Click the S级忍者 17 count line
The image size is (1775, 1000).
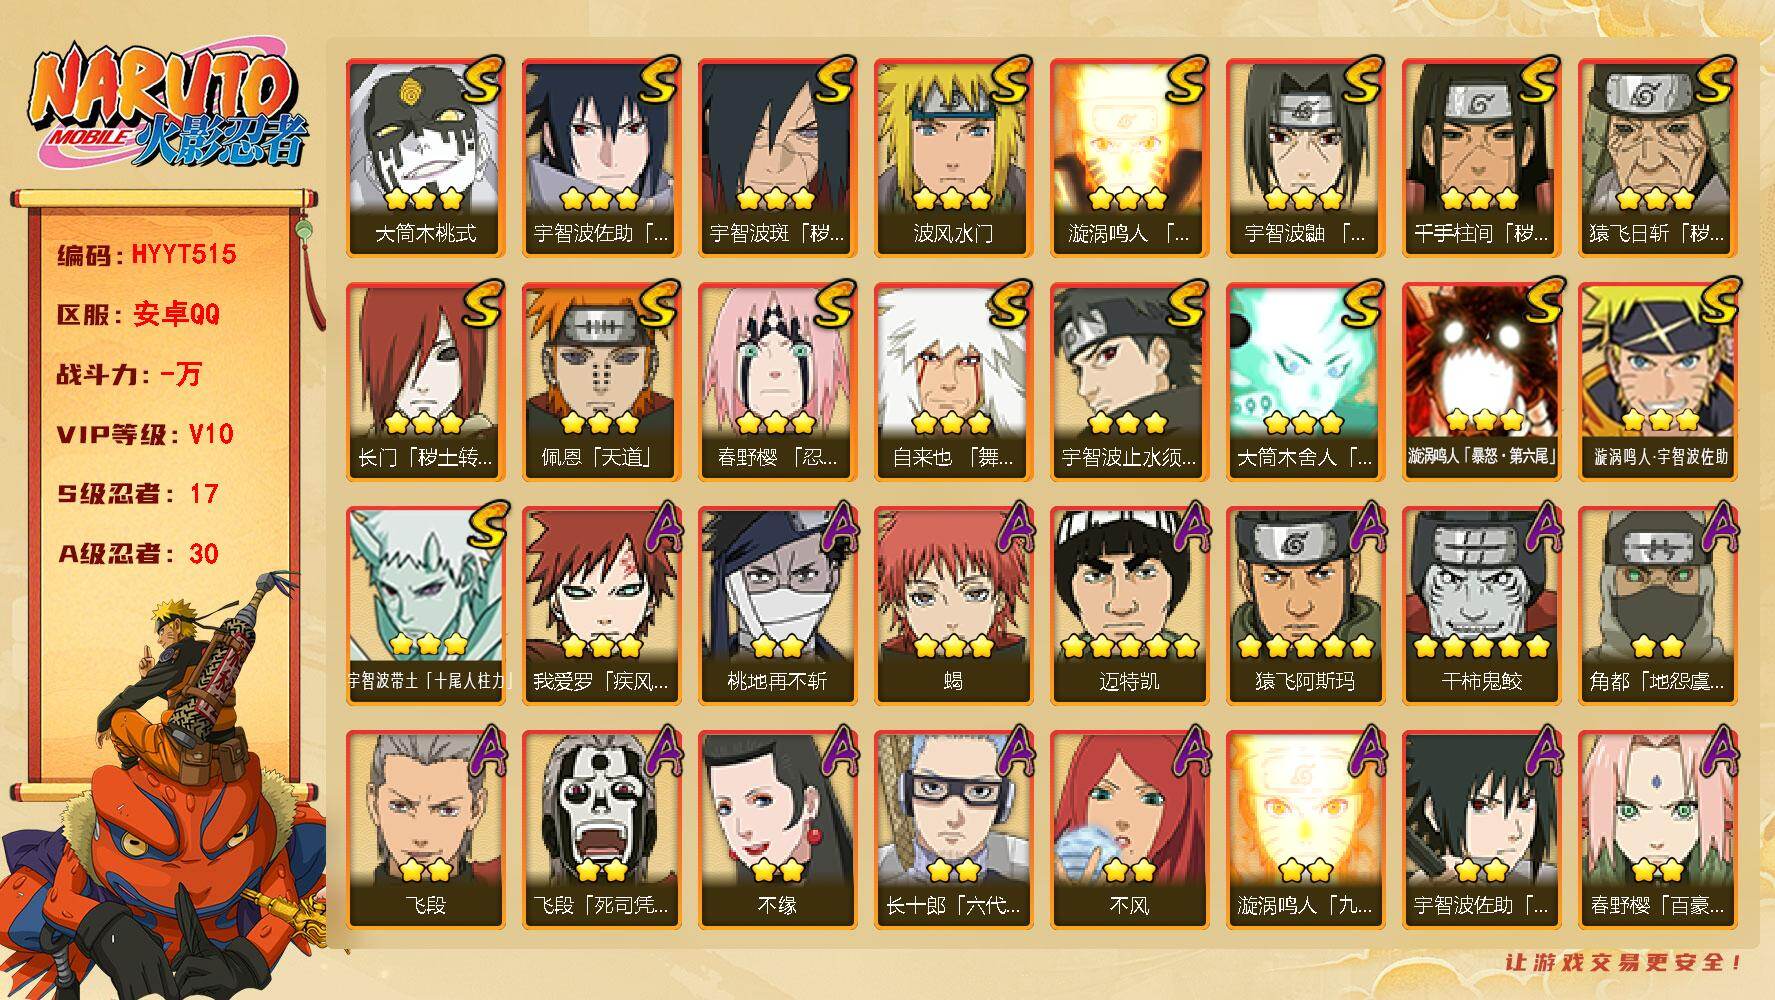coord(137,494)
